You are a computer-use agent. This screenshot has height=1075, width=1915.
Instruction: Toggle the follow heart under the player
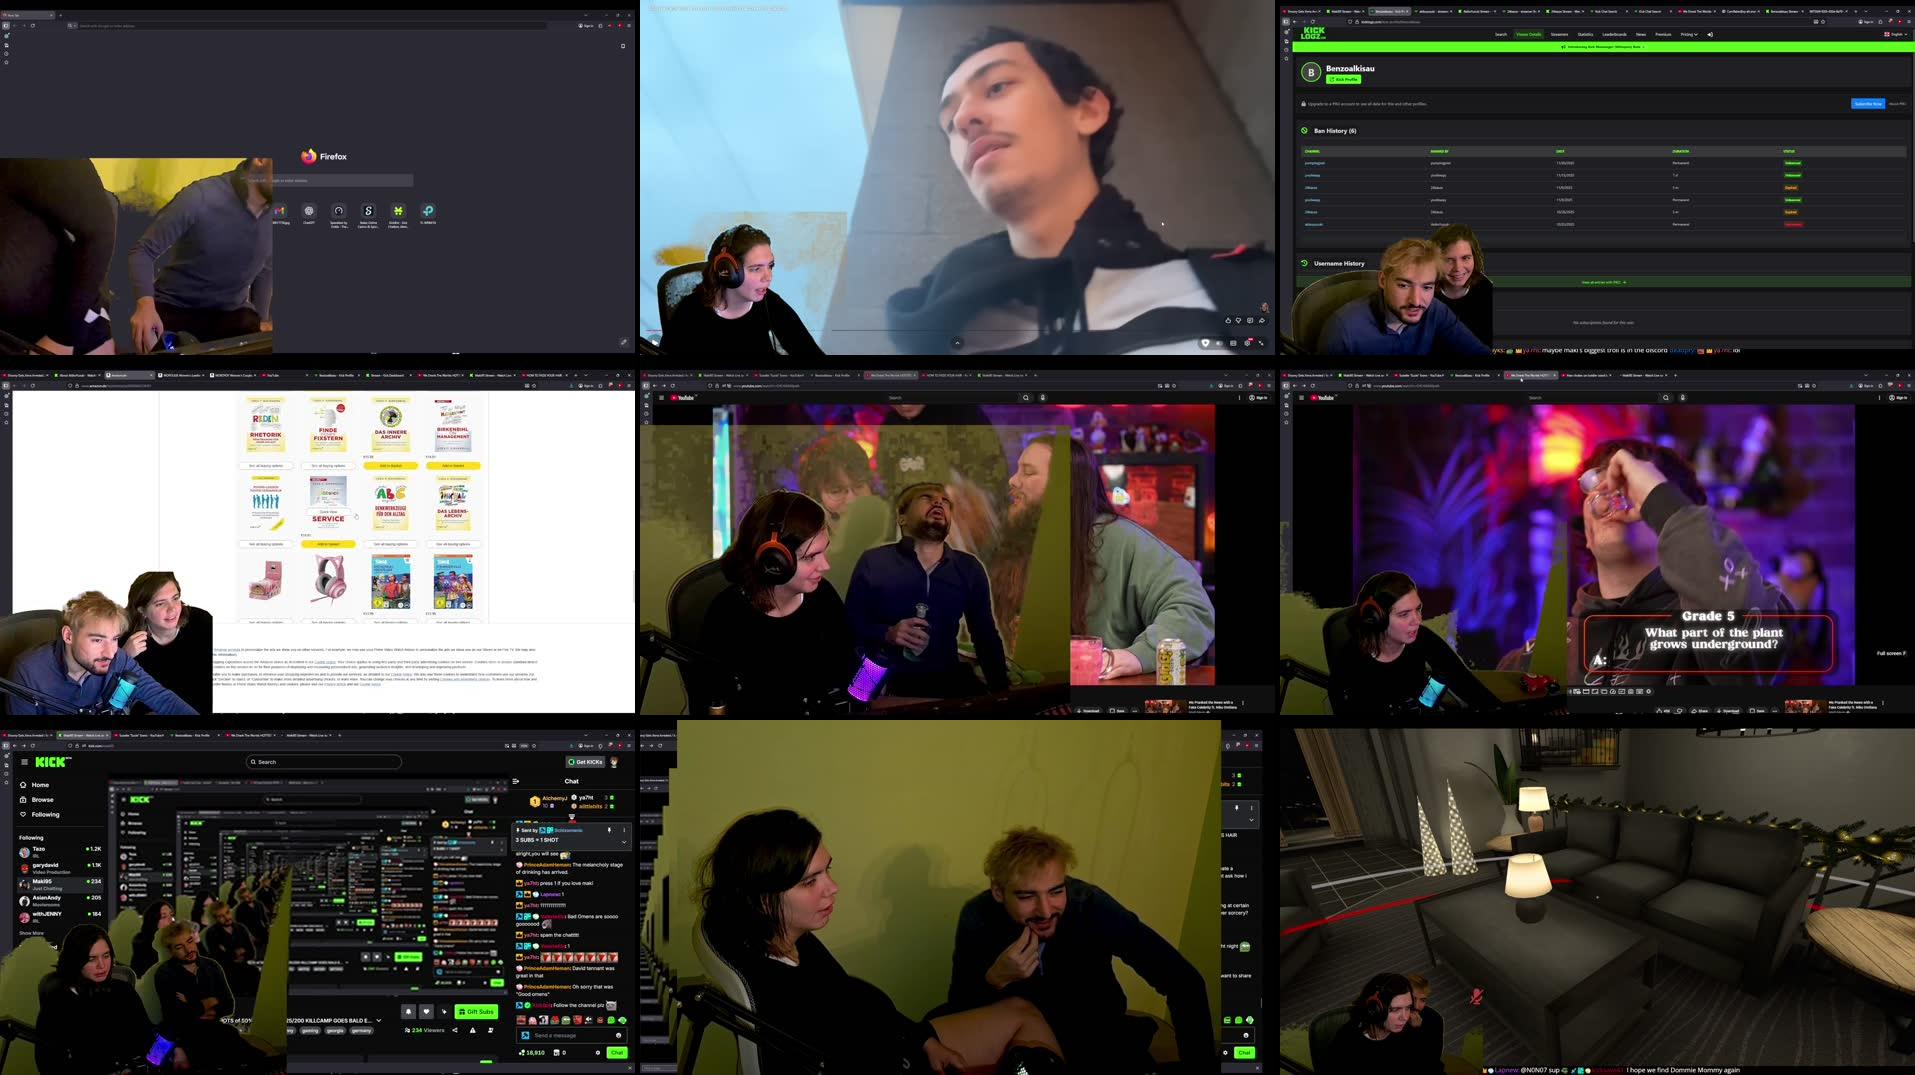[x=426, y=1011]
